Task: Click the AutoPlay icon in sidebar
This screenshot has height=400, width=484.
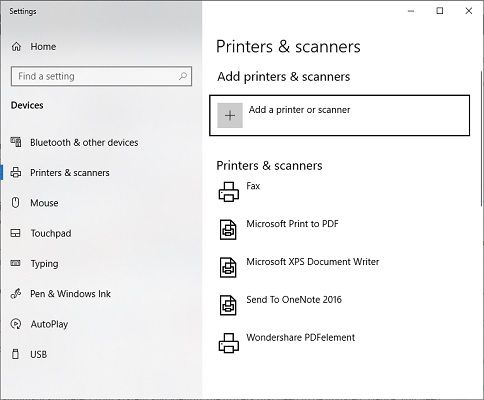Action: [16, 324]
